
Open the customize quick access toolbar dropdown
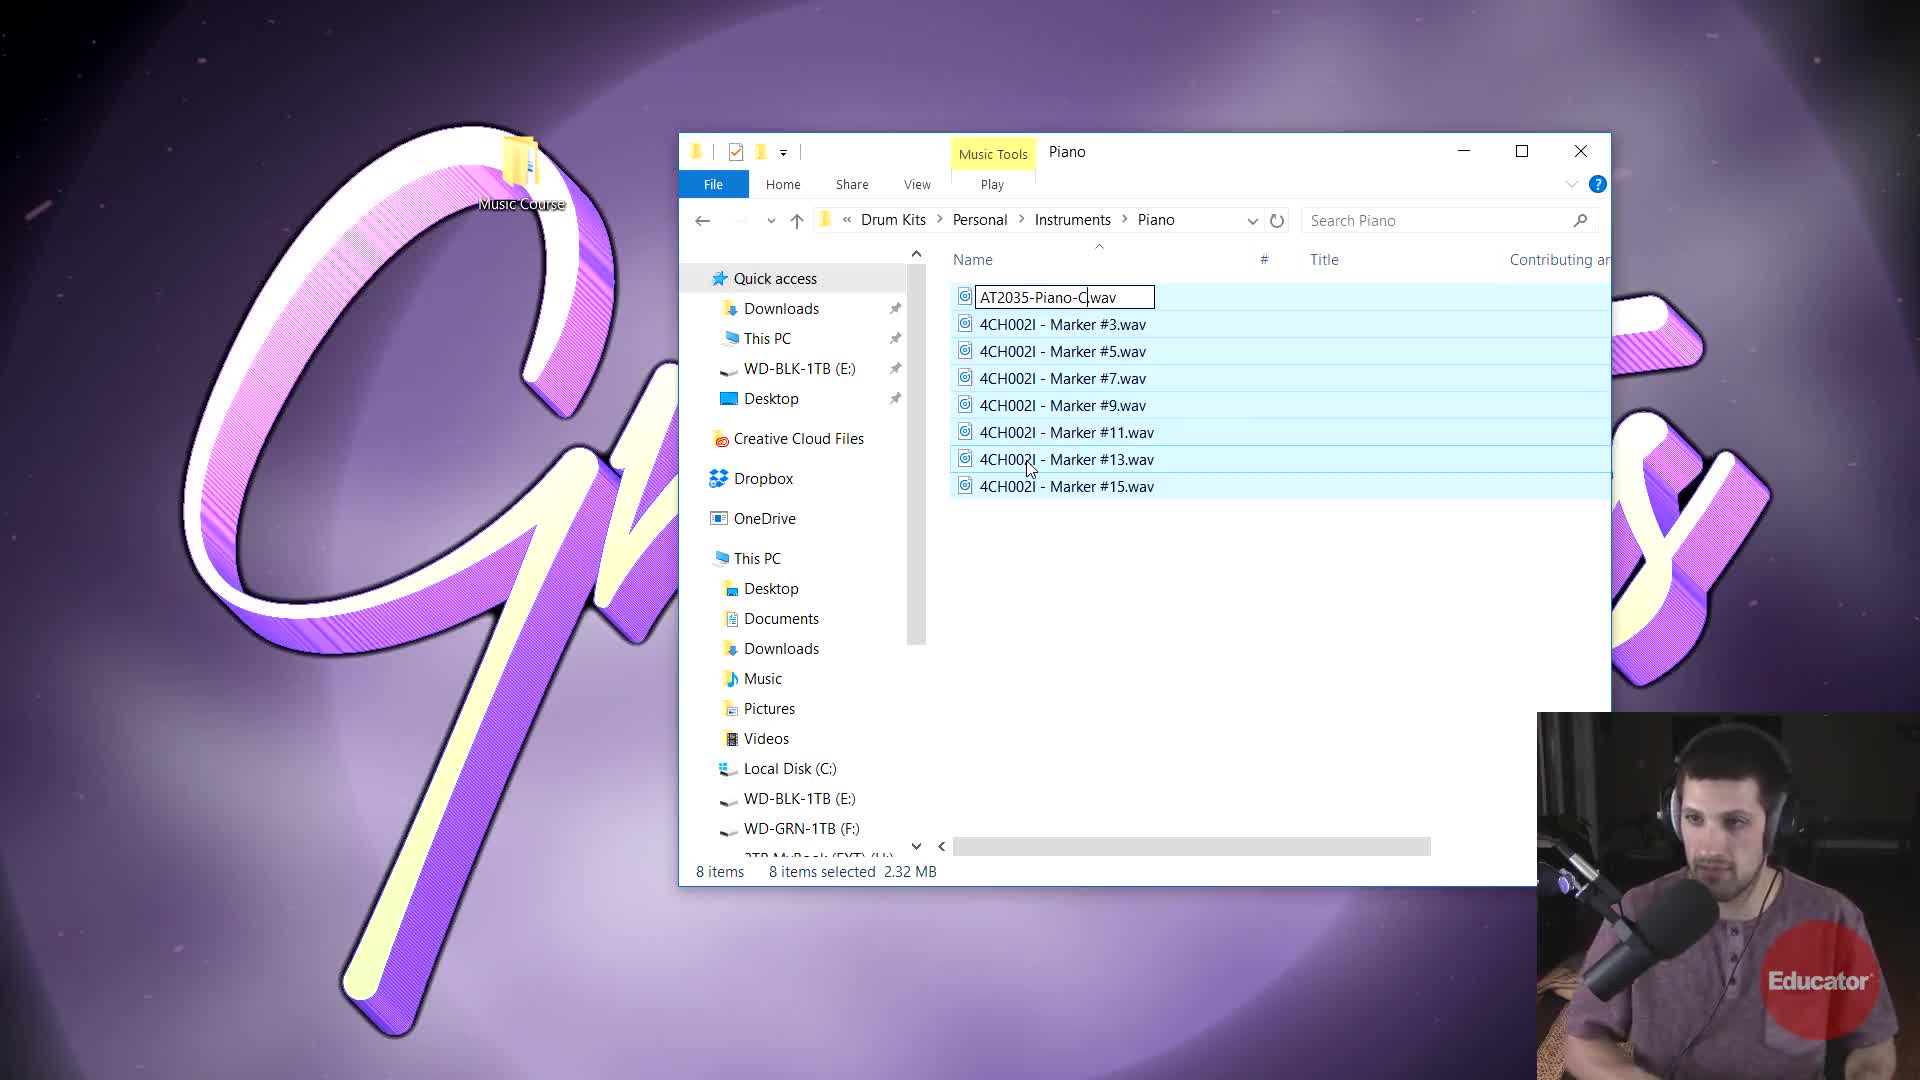click(x=783, y=153)
